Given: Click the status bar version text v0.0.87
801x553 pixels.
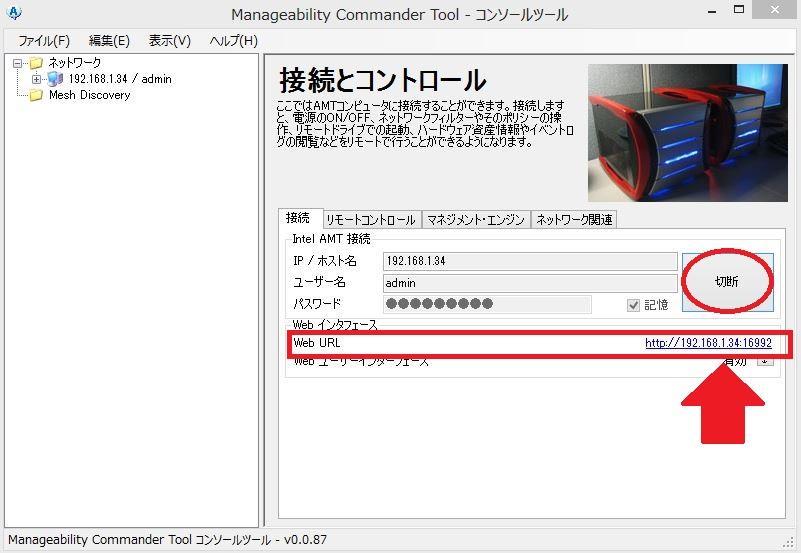Looking at the screenshot, I should [x=305, y=540].
